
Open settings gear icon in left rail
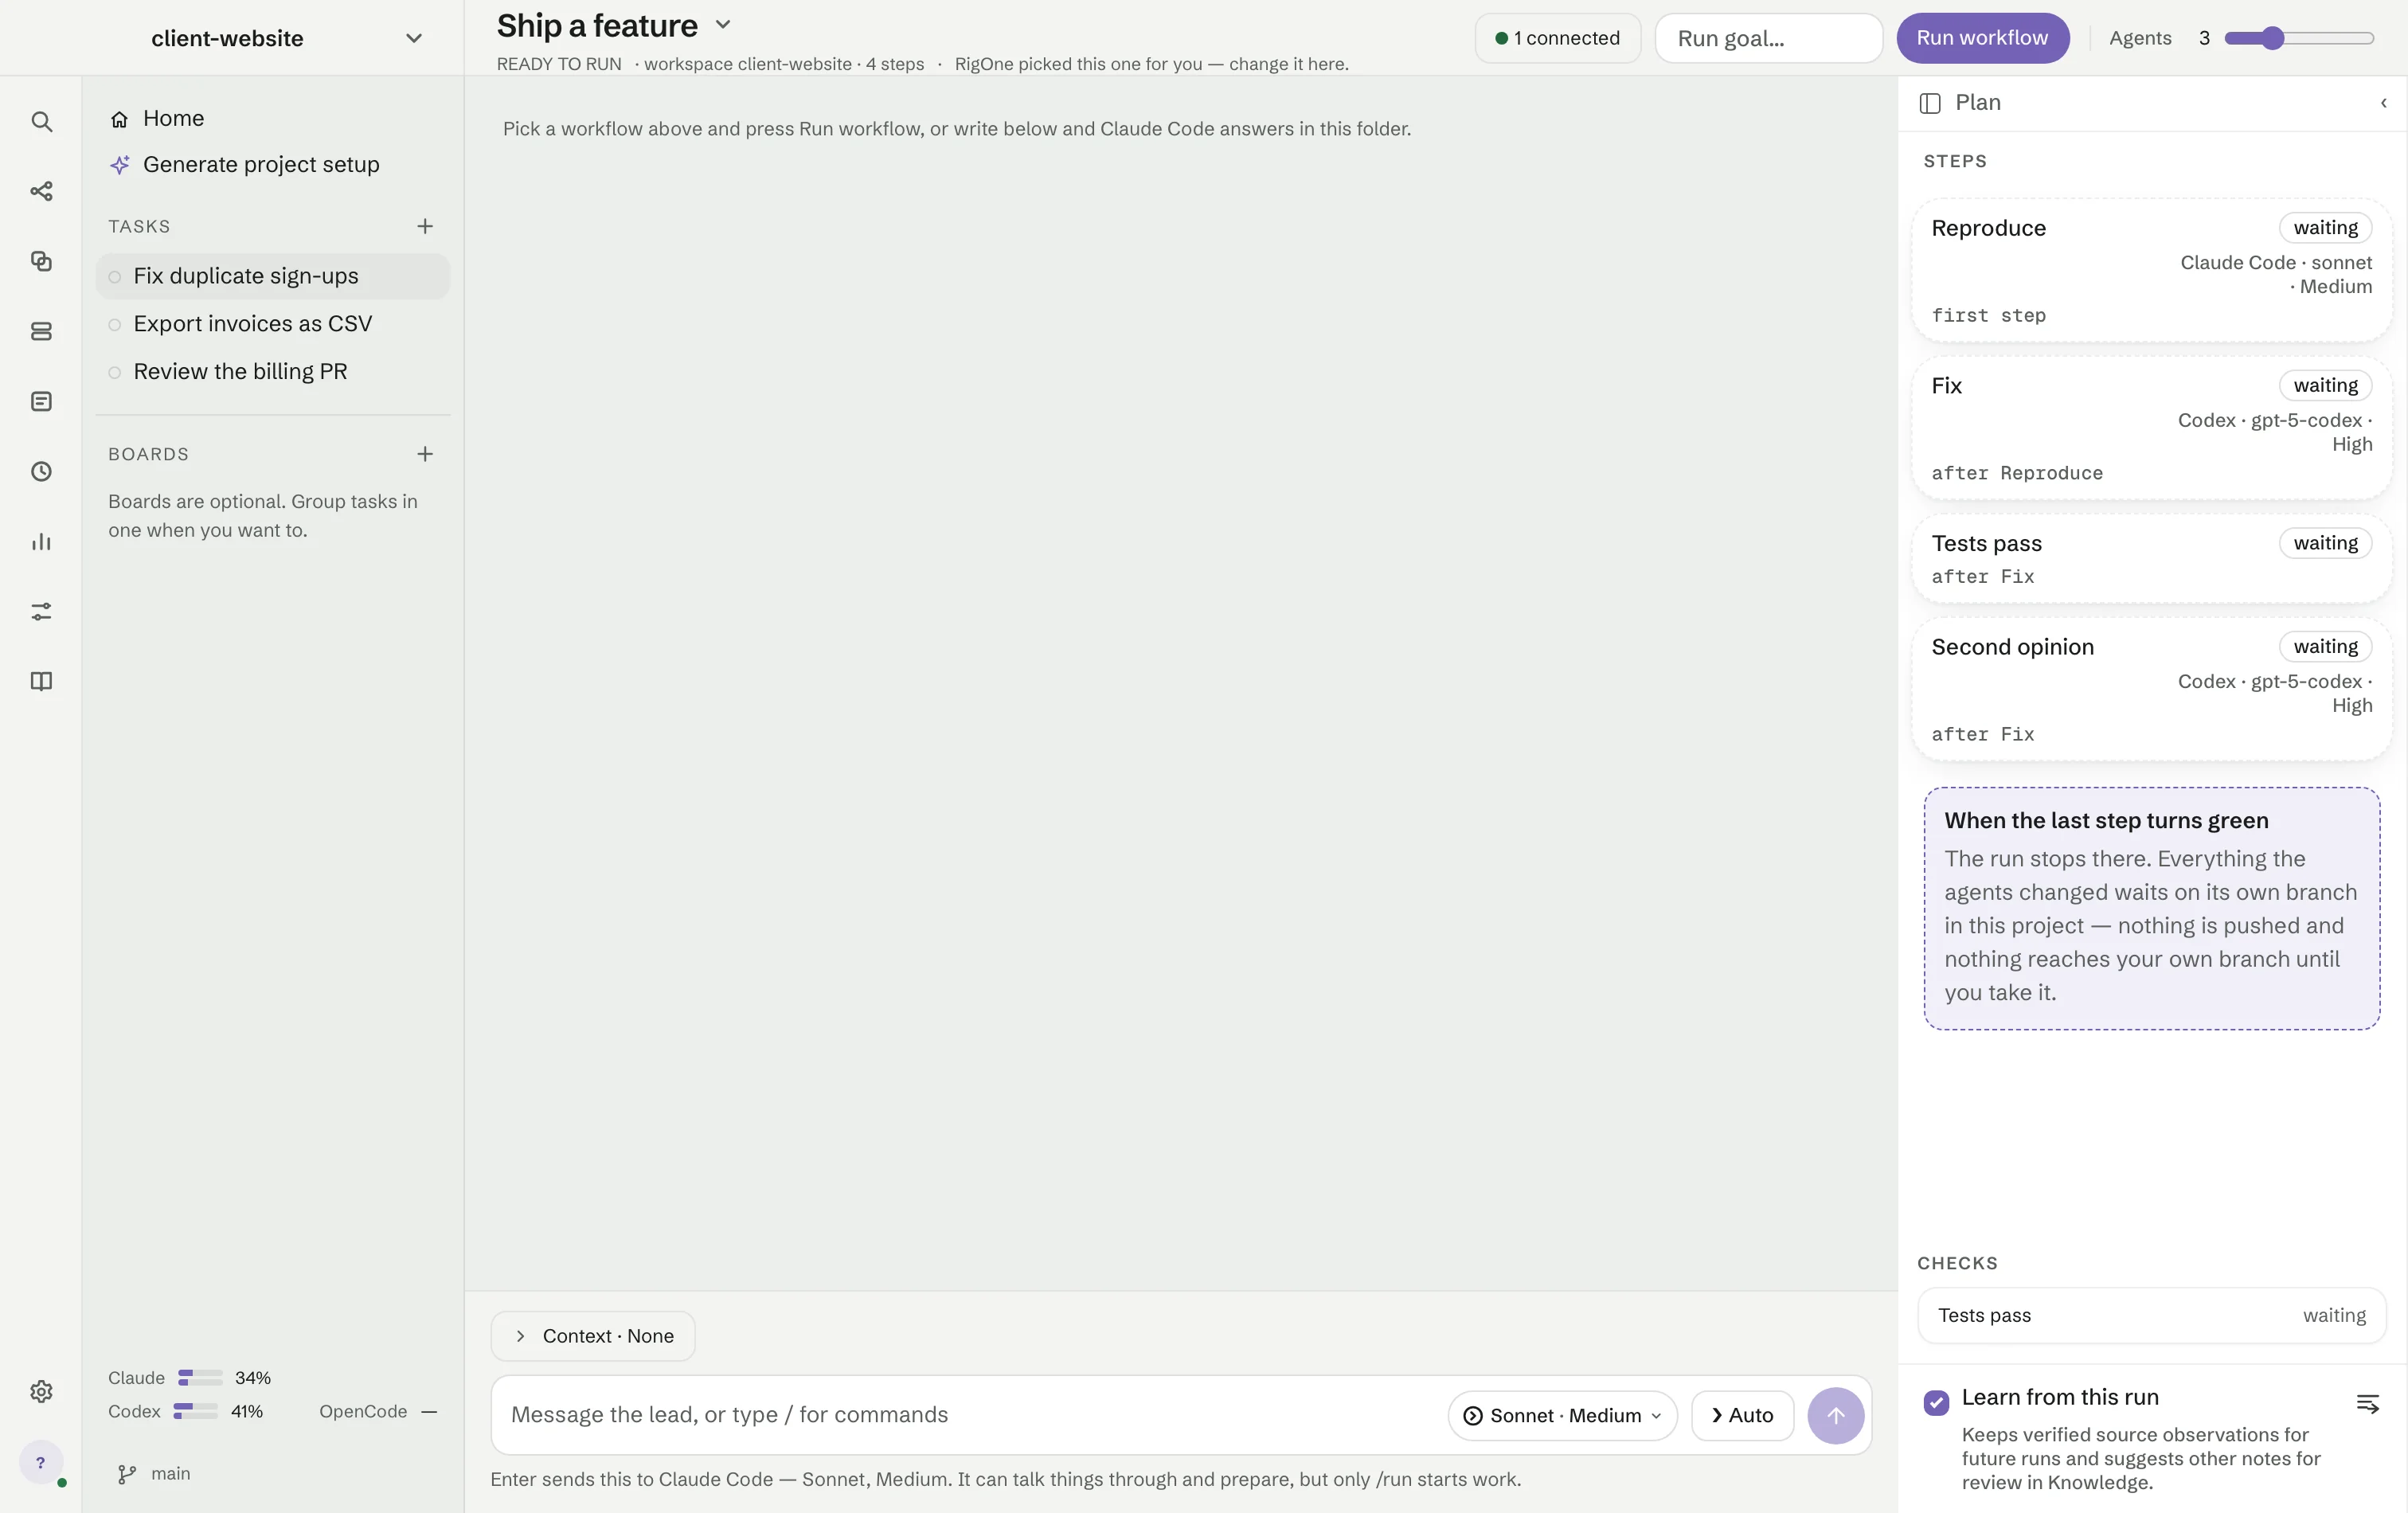point(41,1391)
